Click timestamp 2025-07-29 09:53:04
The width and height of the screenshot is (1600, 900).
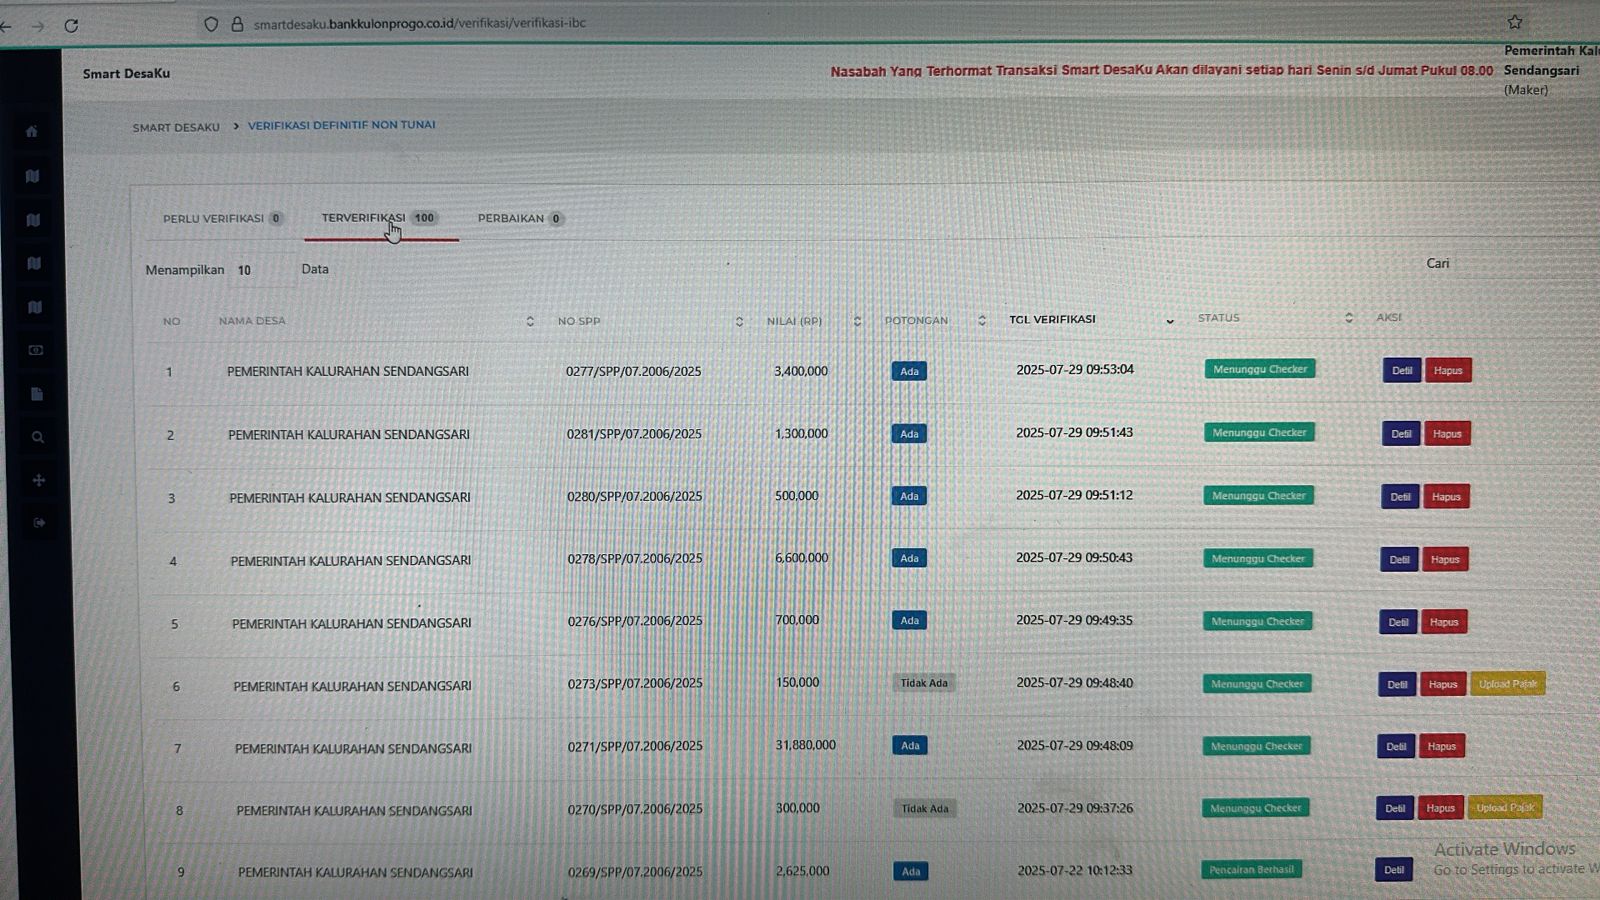(x=1075, y=369)
